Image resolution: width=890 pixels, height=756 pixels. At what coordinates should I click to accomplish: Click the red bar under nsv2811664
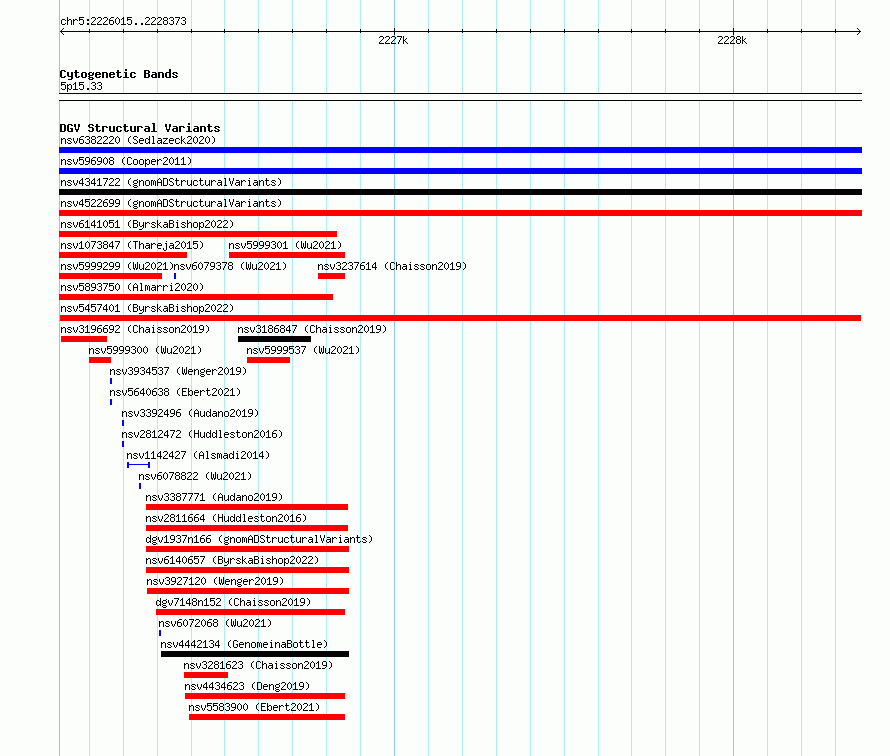(247, 528)
